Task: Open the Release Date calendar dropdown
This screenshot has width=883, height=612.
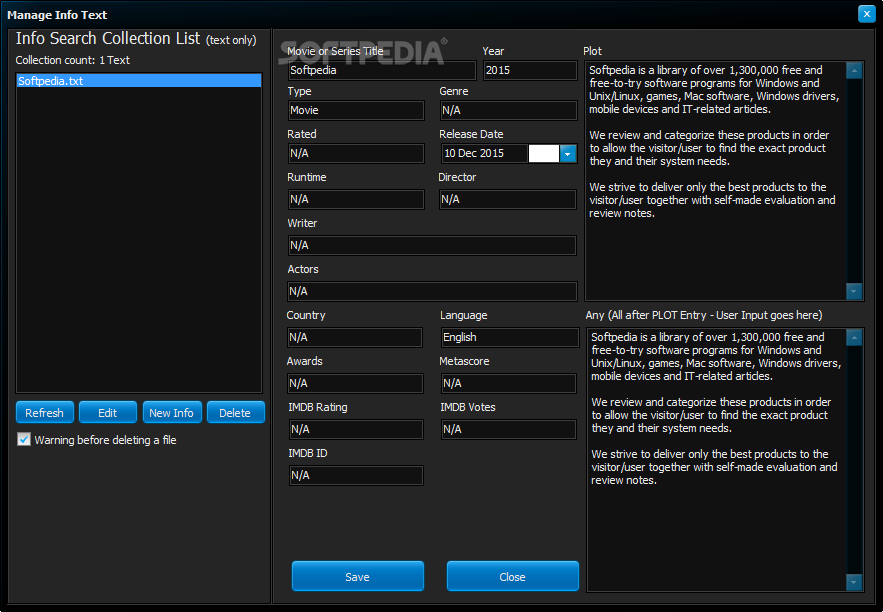Action: (x=568, y=153)
